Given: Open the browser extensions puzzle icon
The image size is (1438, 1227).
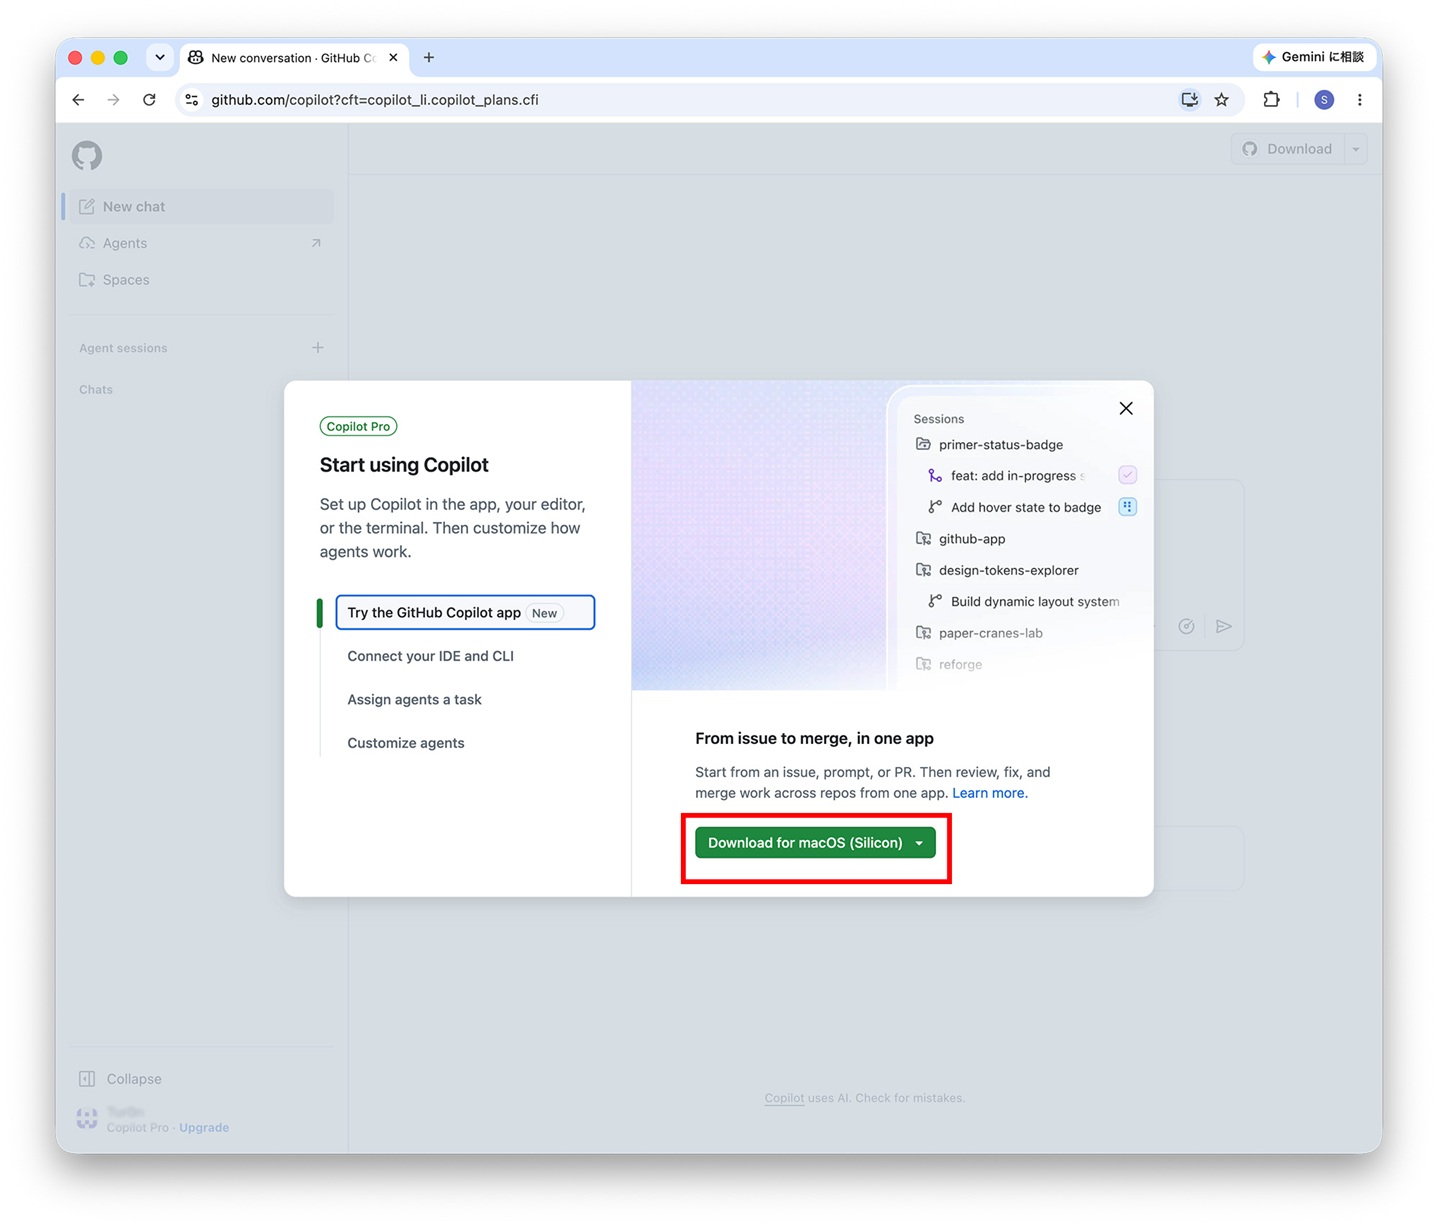Looking at the screenshot, I should click(1271, 100).
